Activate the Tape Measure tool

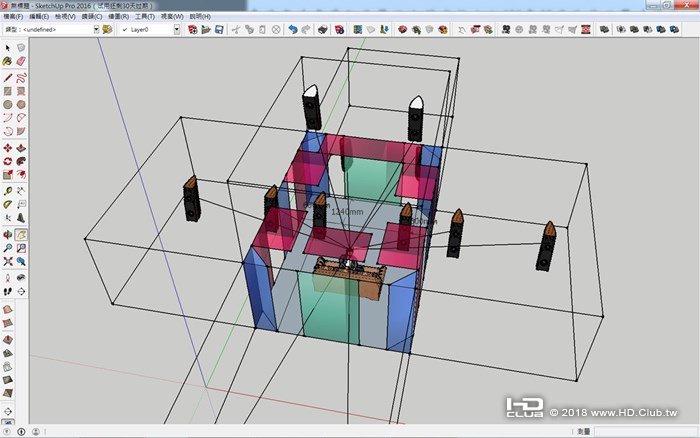(8, 192)
